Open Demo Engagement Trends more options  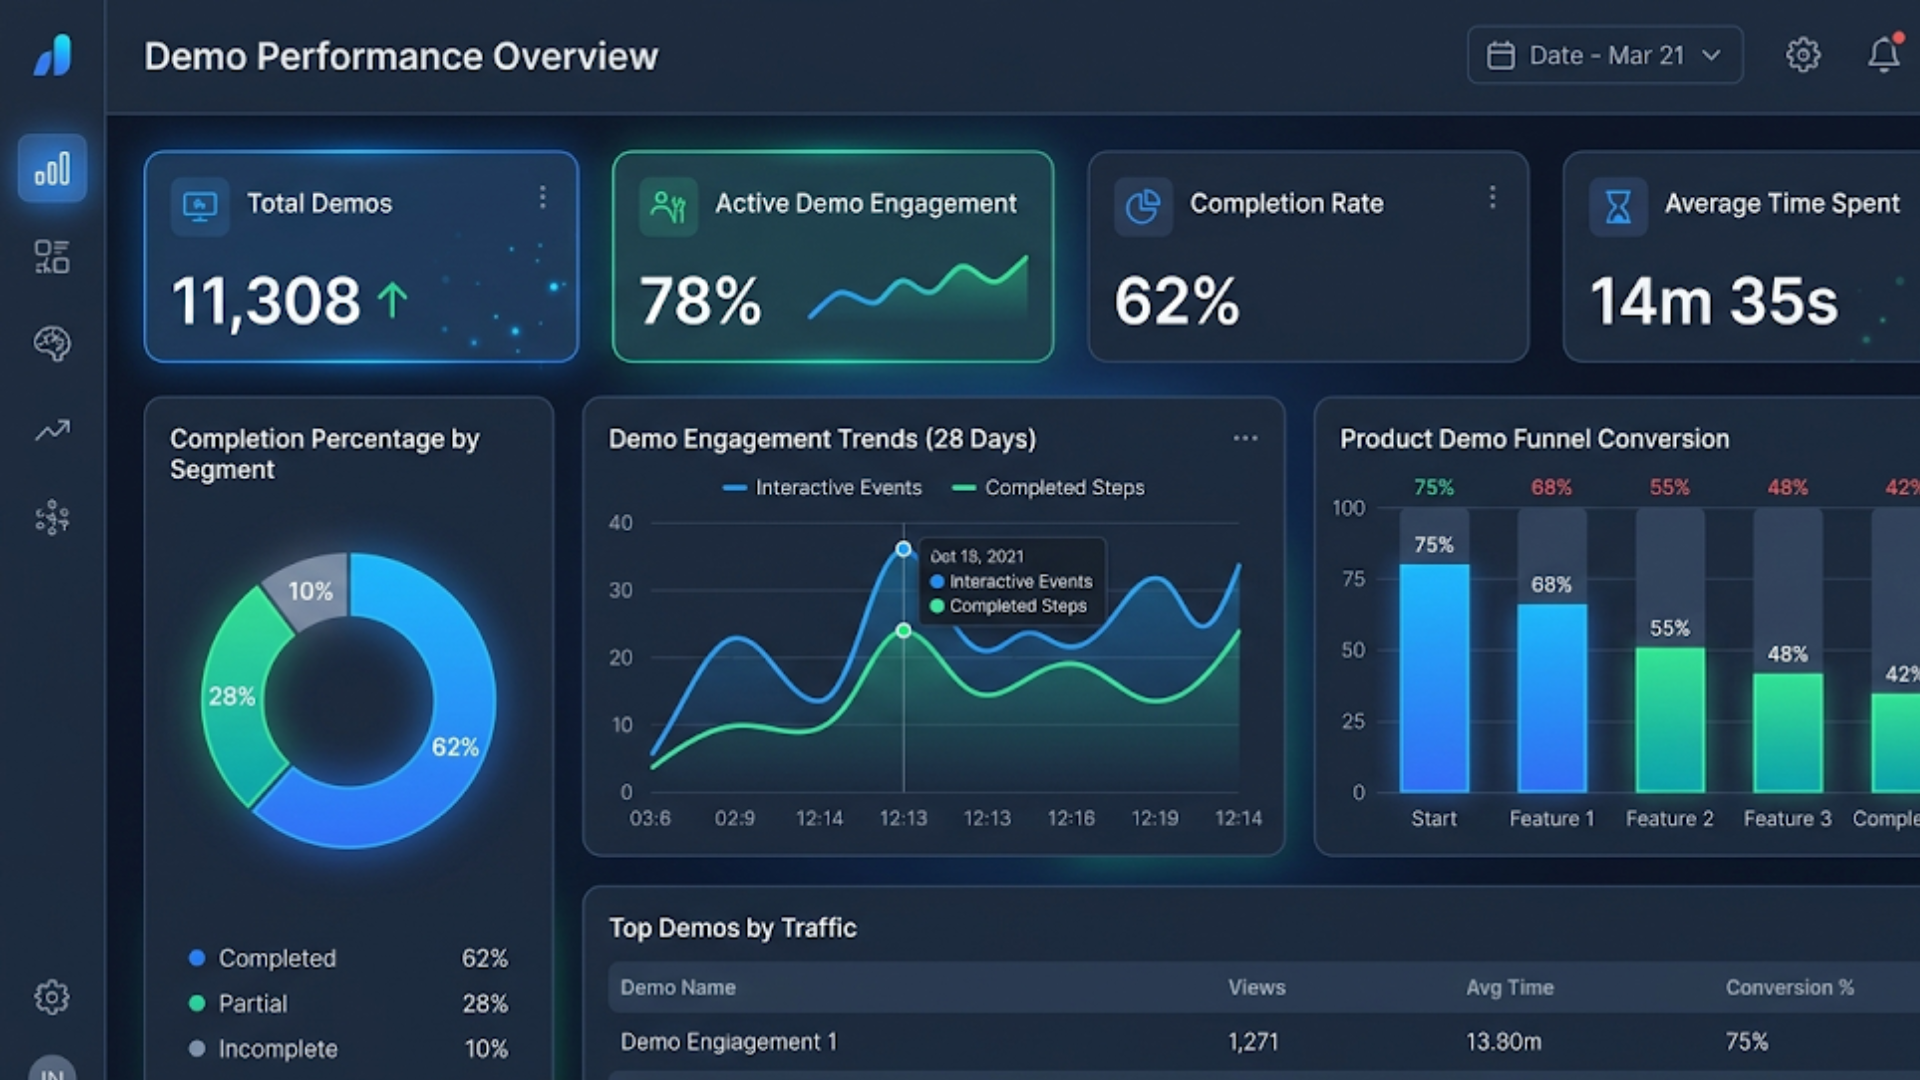(1245, 438)
